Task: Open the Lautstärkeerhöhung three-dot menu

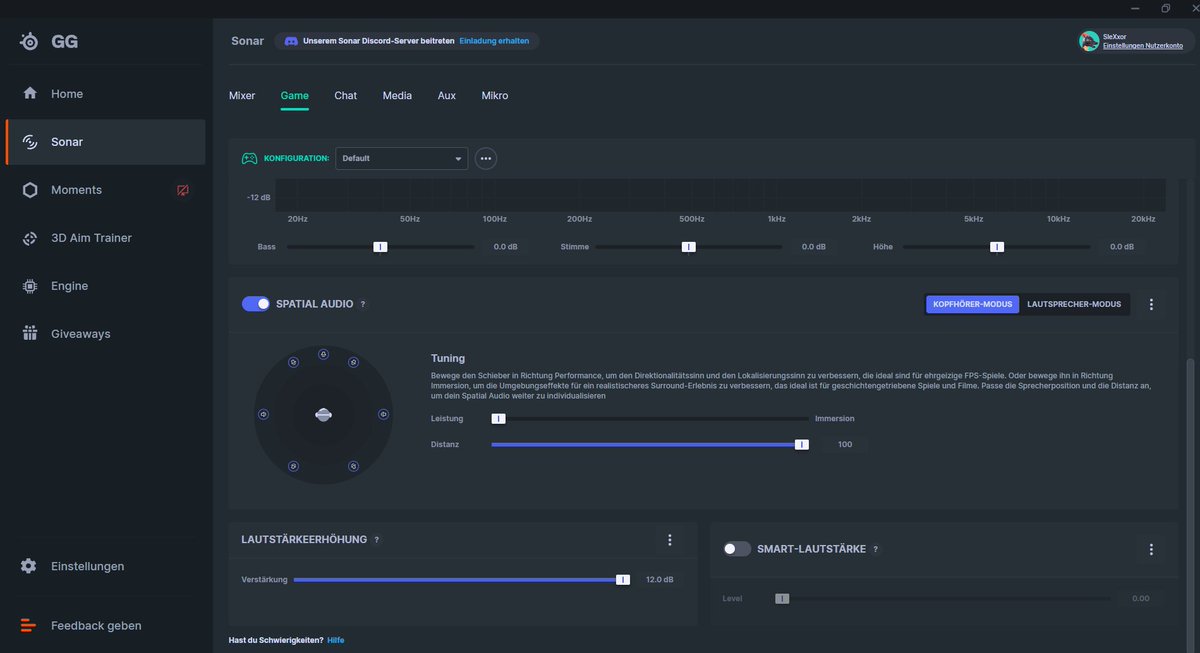Action: click(670, 540)
